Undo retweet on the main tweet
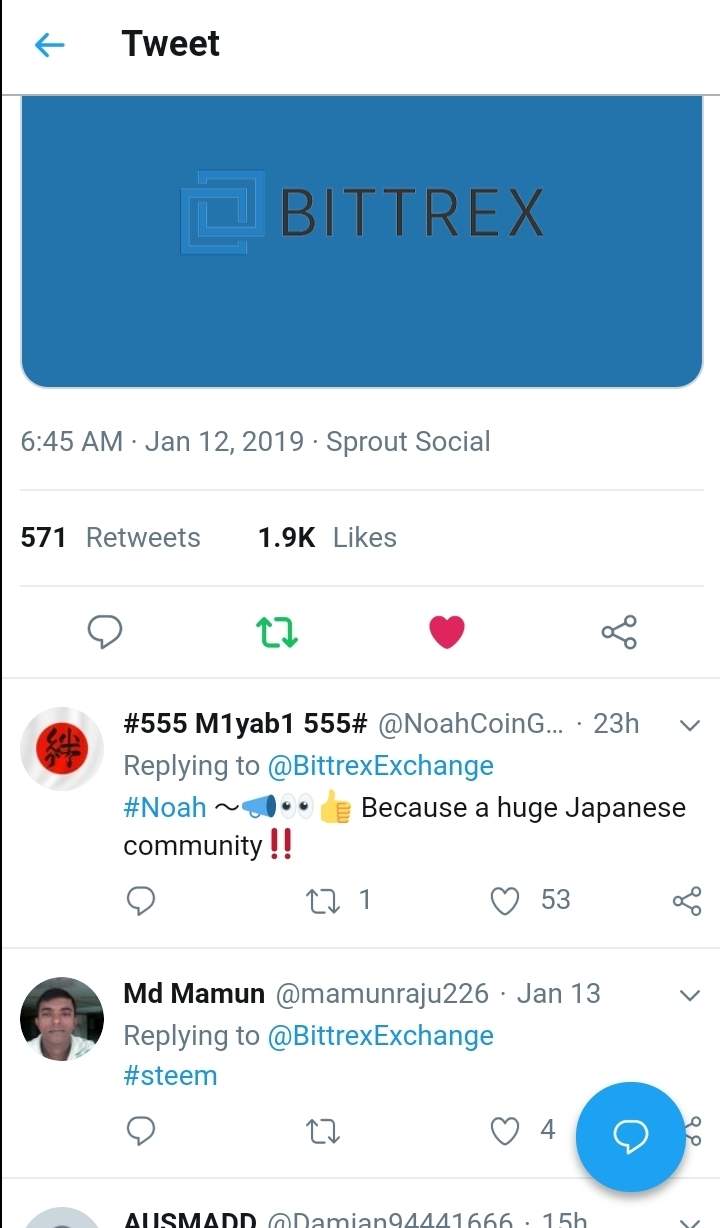 tap(277, 632)
